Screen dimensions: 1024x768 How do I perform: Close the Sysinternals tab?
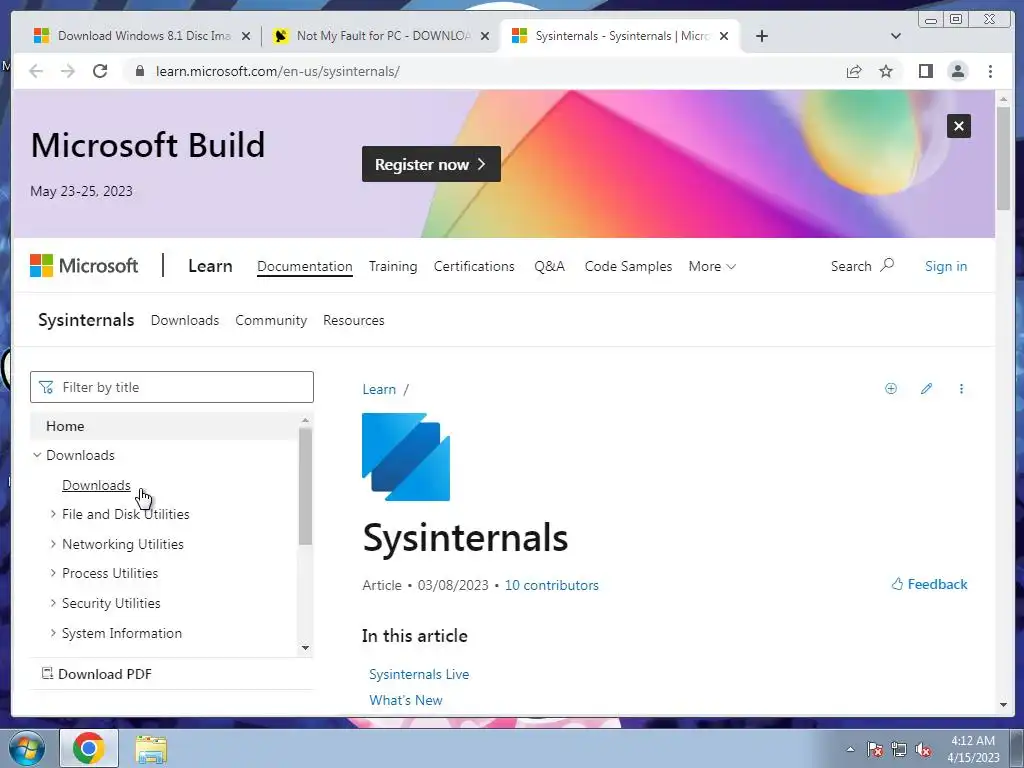[724, 36]
